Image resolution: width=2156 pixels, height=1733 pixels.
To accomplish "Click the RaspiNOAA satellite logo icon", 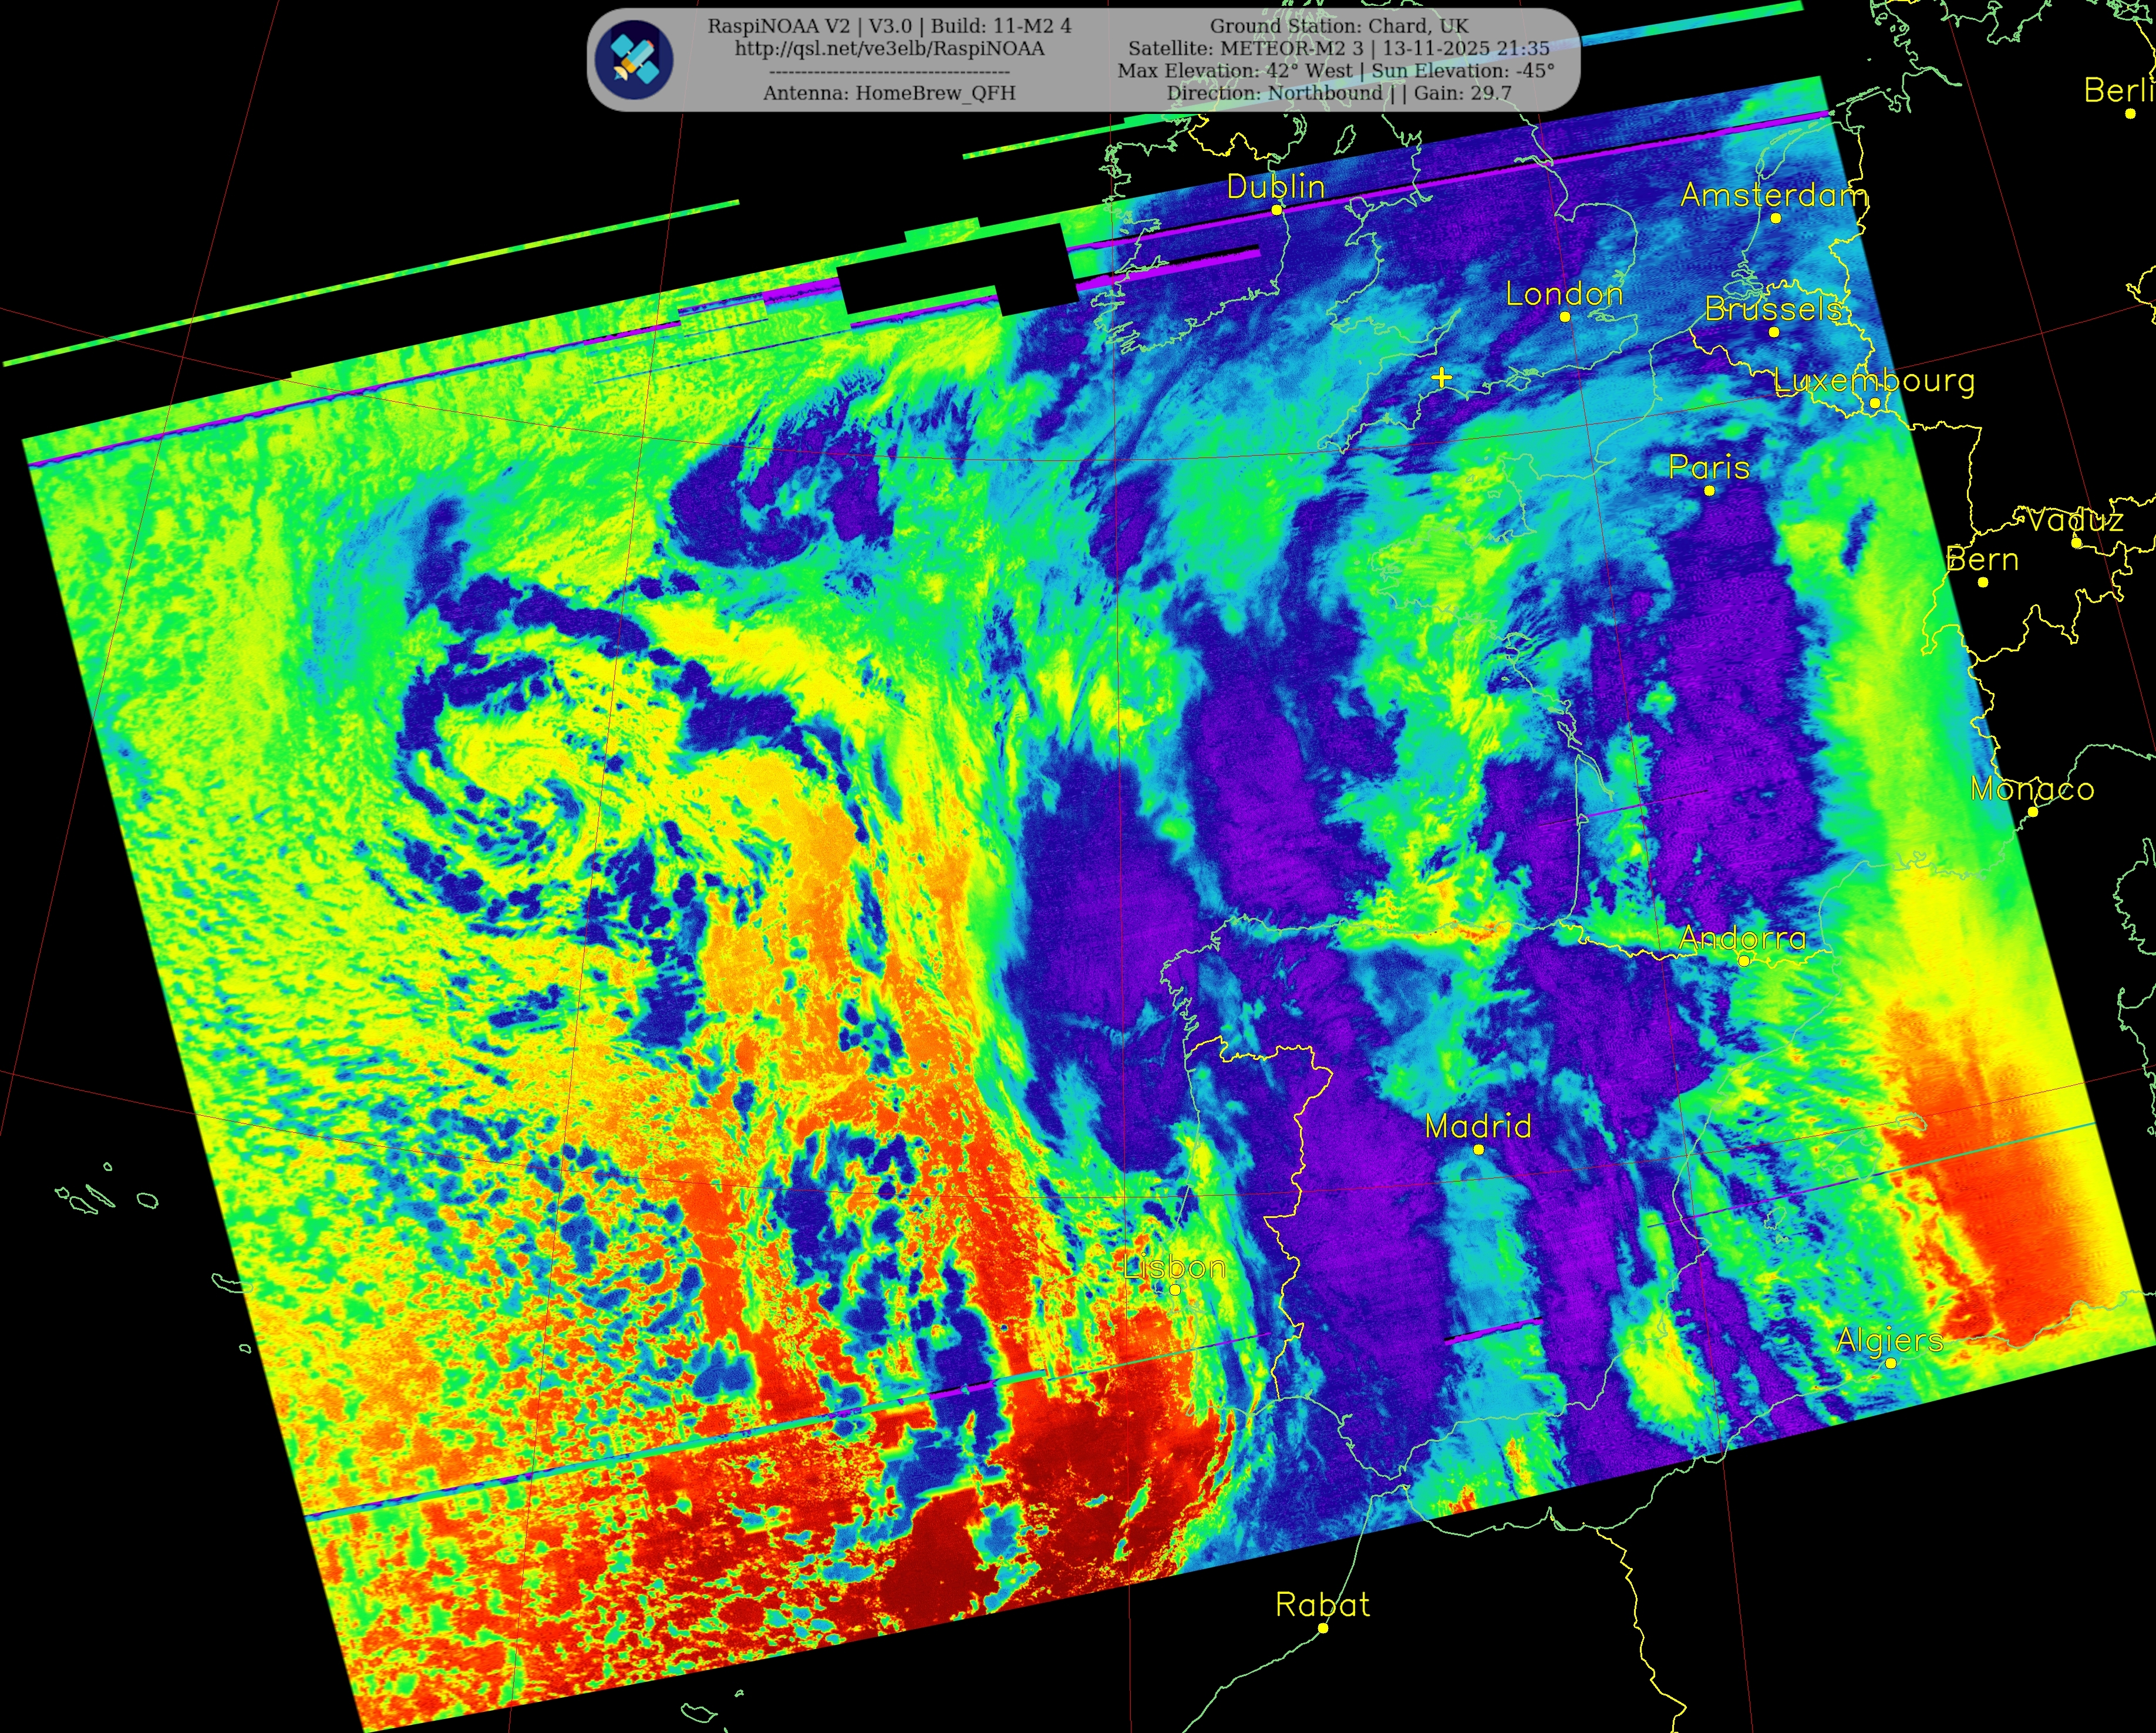I will pos(633,59).
